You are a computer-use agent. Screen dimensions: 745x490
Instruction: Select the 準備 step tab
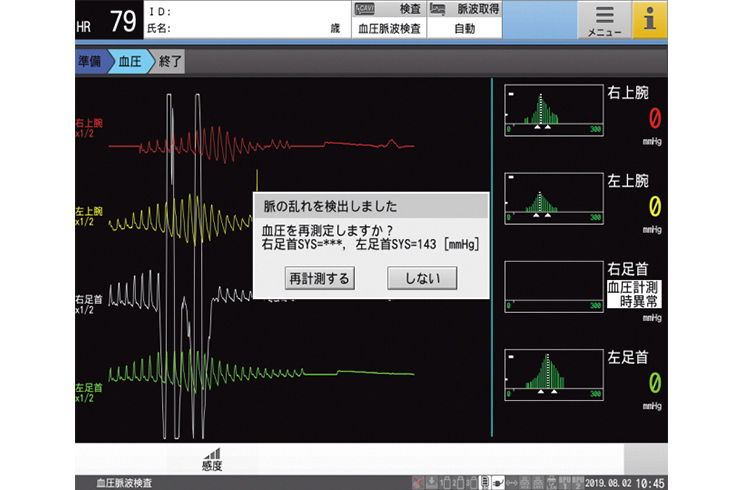coord(91,61)
